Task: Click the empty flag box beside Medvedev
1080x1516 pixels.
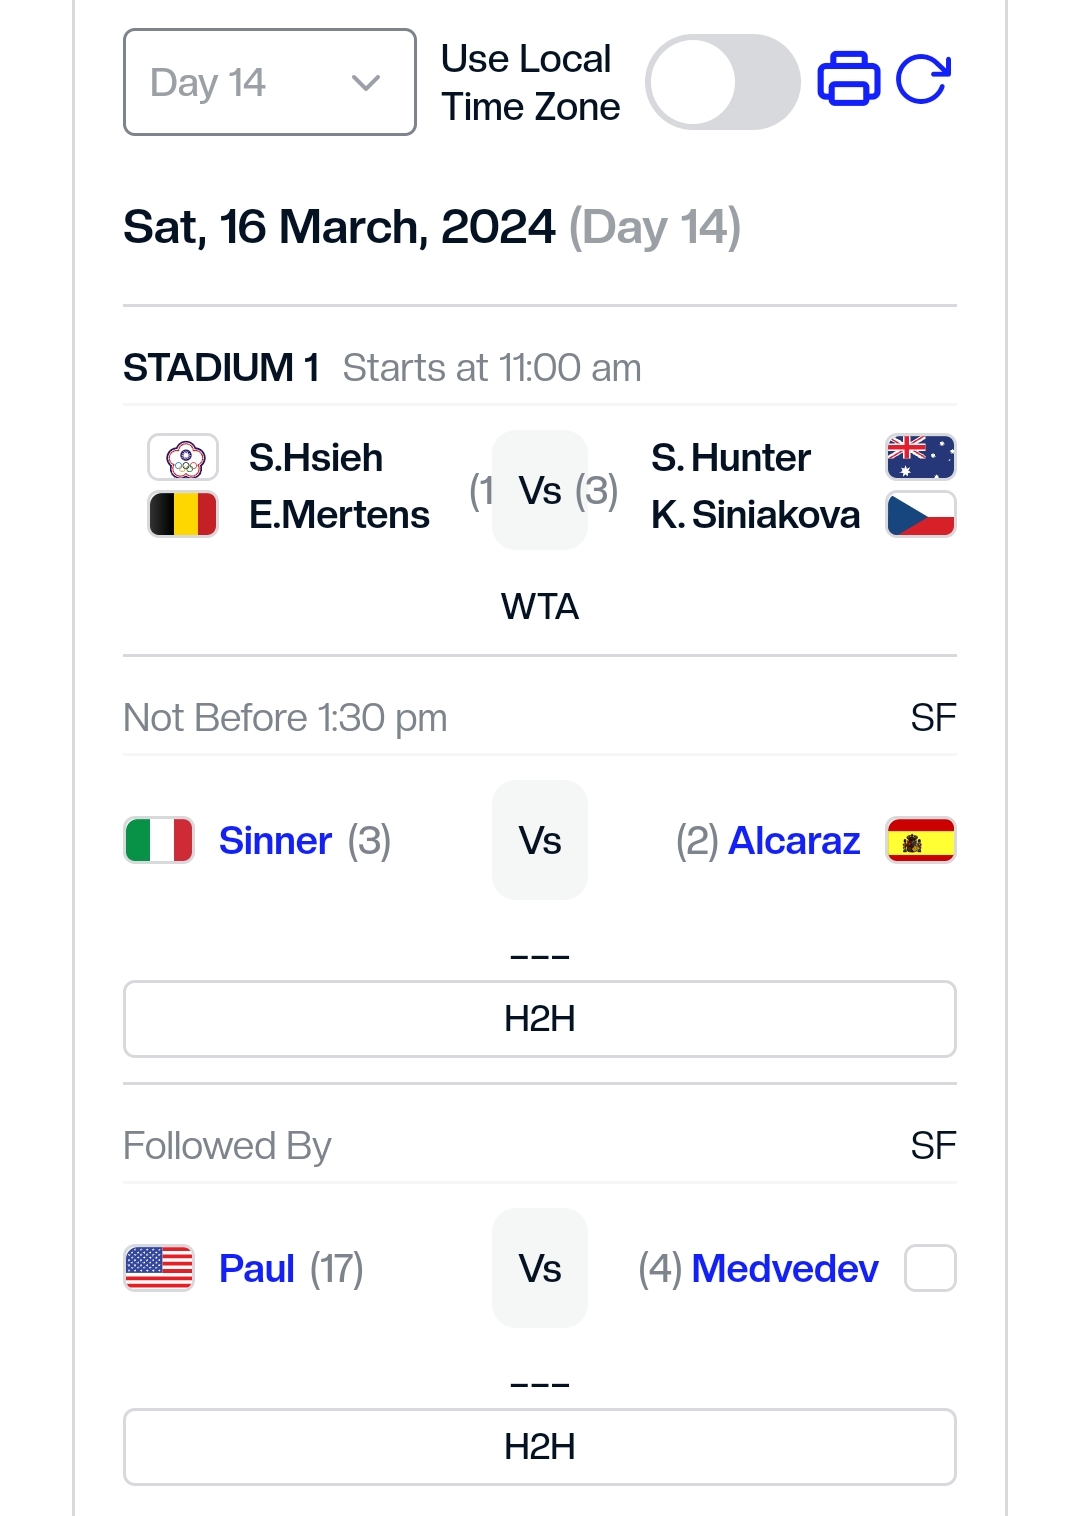Action: [930, 1268]
